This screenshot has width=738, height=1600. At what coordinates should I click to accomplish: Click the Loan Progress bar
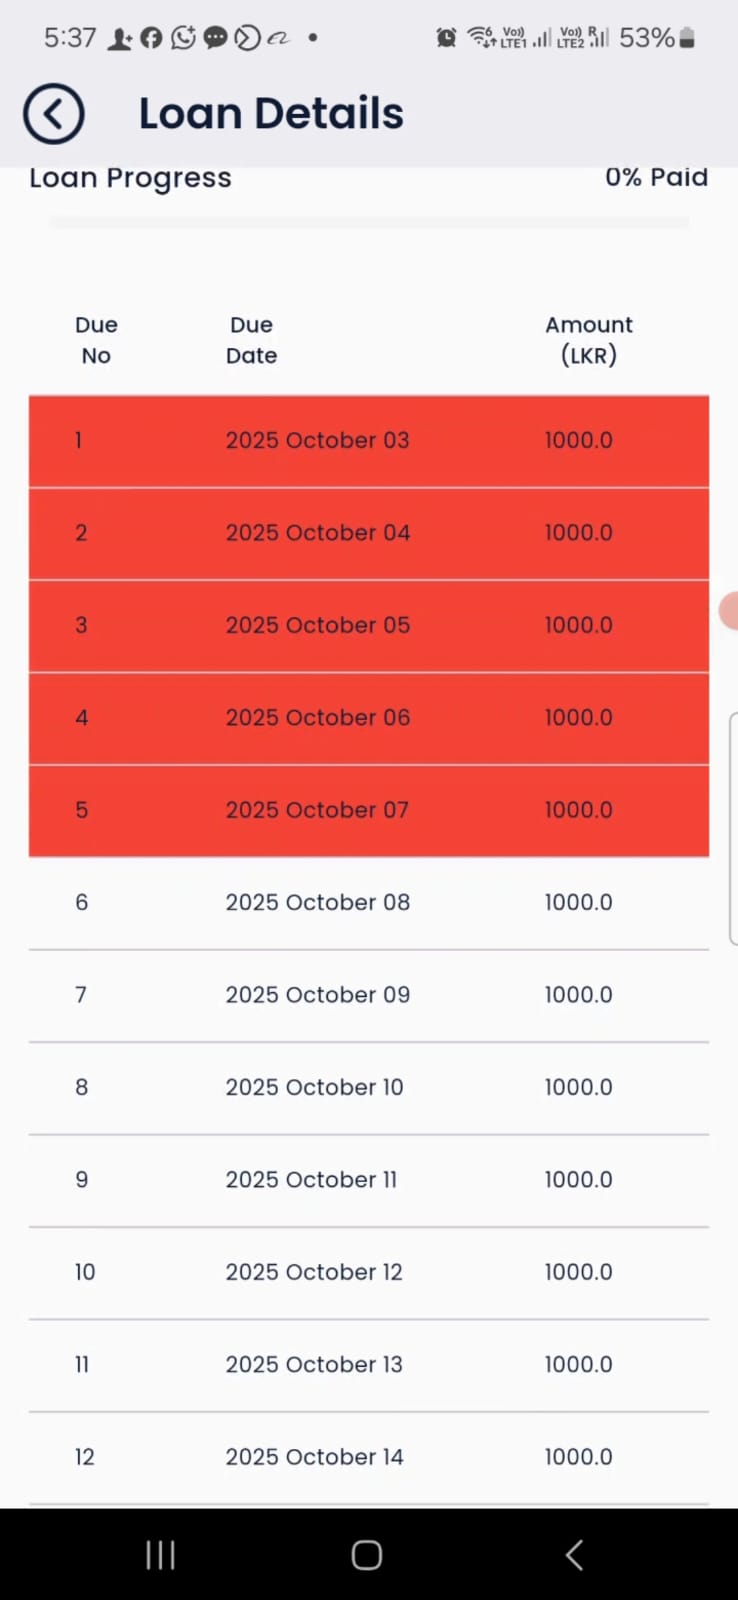pos(368,223)
